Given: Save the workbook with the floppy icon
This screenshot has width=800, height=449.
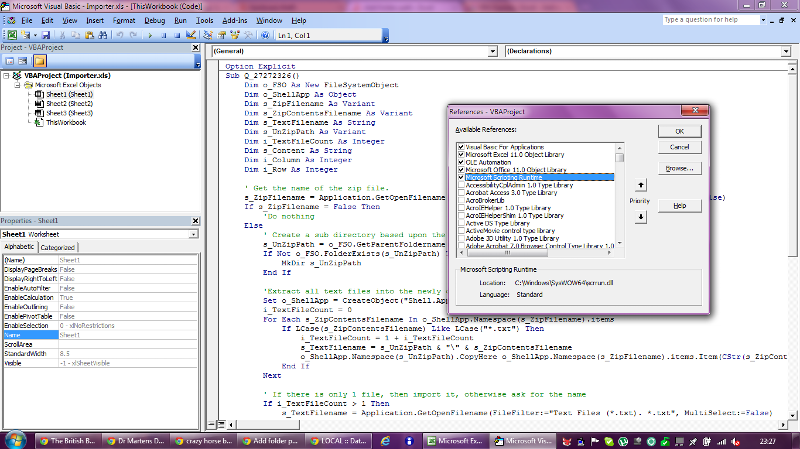Looking at the screenshot, I should (46, 35).
